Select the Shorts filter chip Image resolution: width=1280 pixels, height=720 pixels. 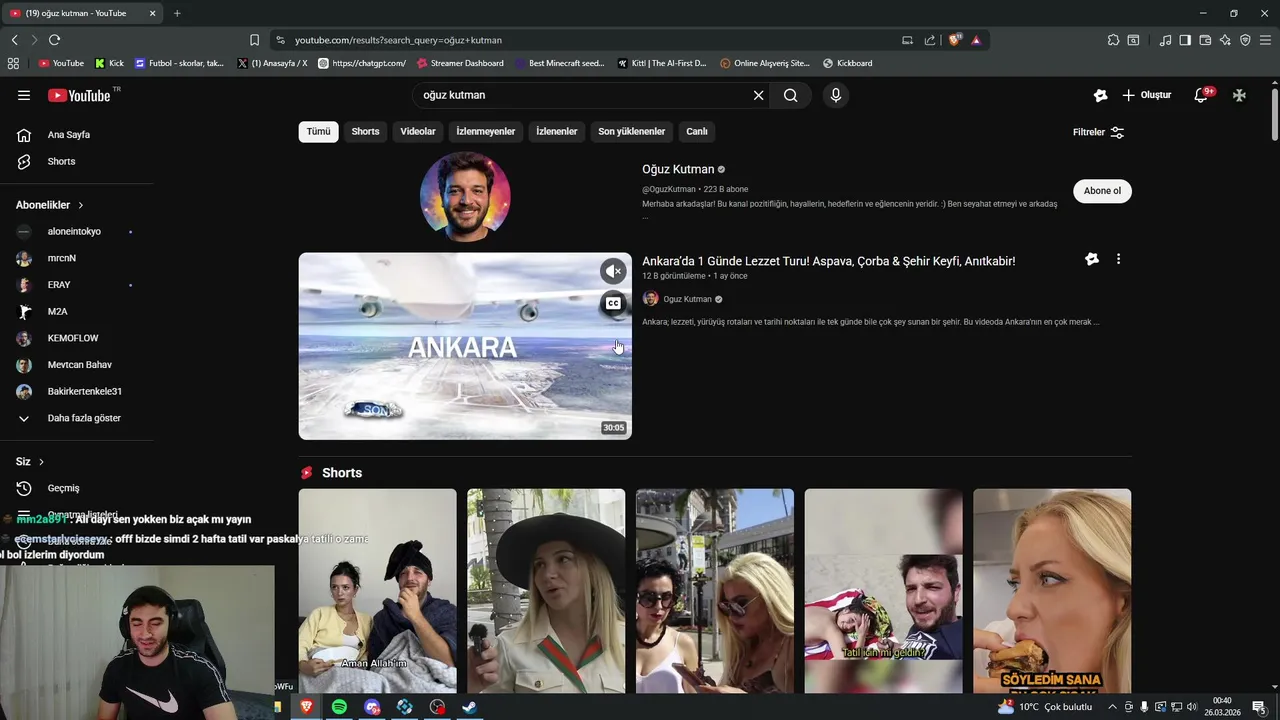[x=365, y=131]
